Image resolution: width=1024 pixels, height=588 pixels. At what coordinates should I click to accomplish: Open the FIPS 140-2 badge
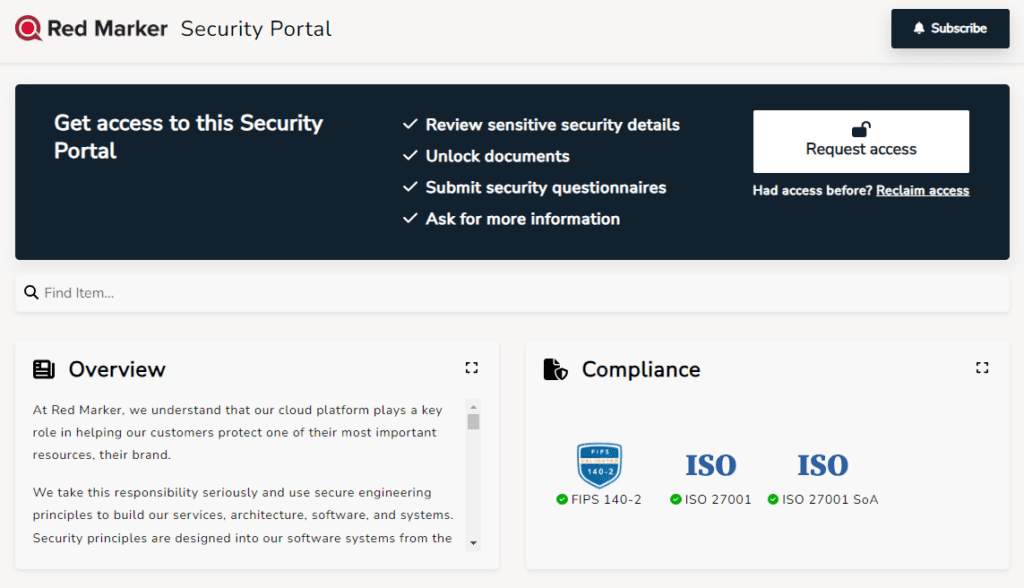[x=599, y=465]
